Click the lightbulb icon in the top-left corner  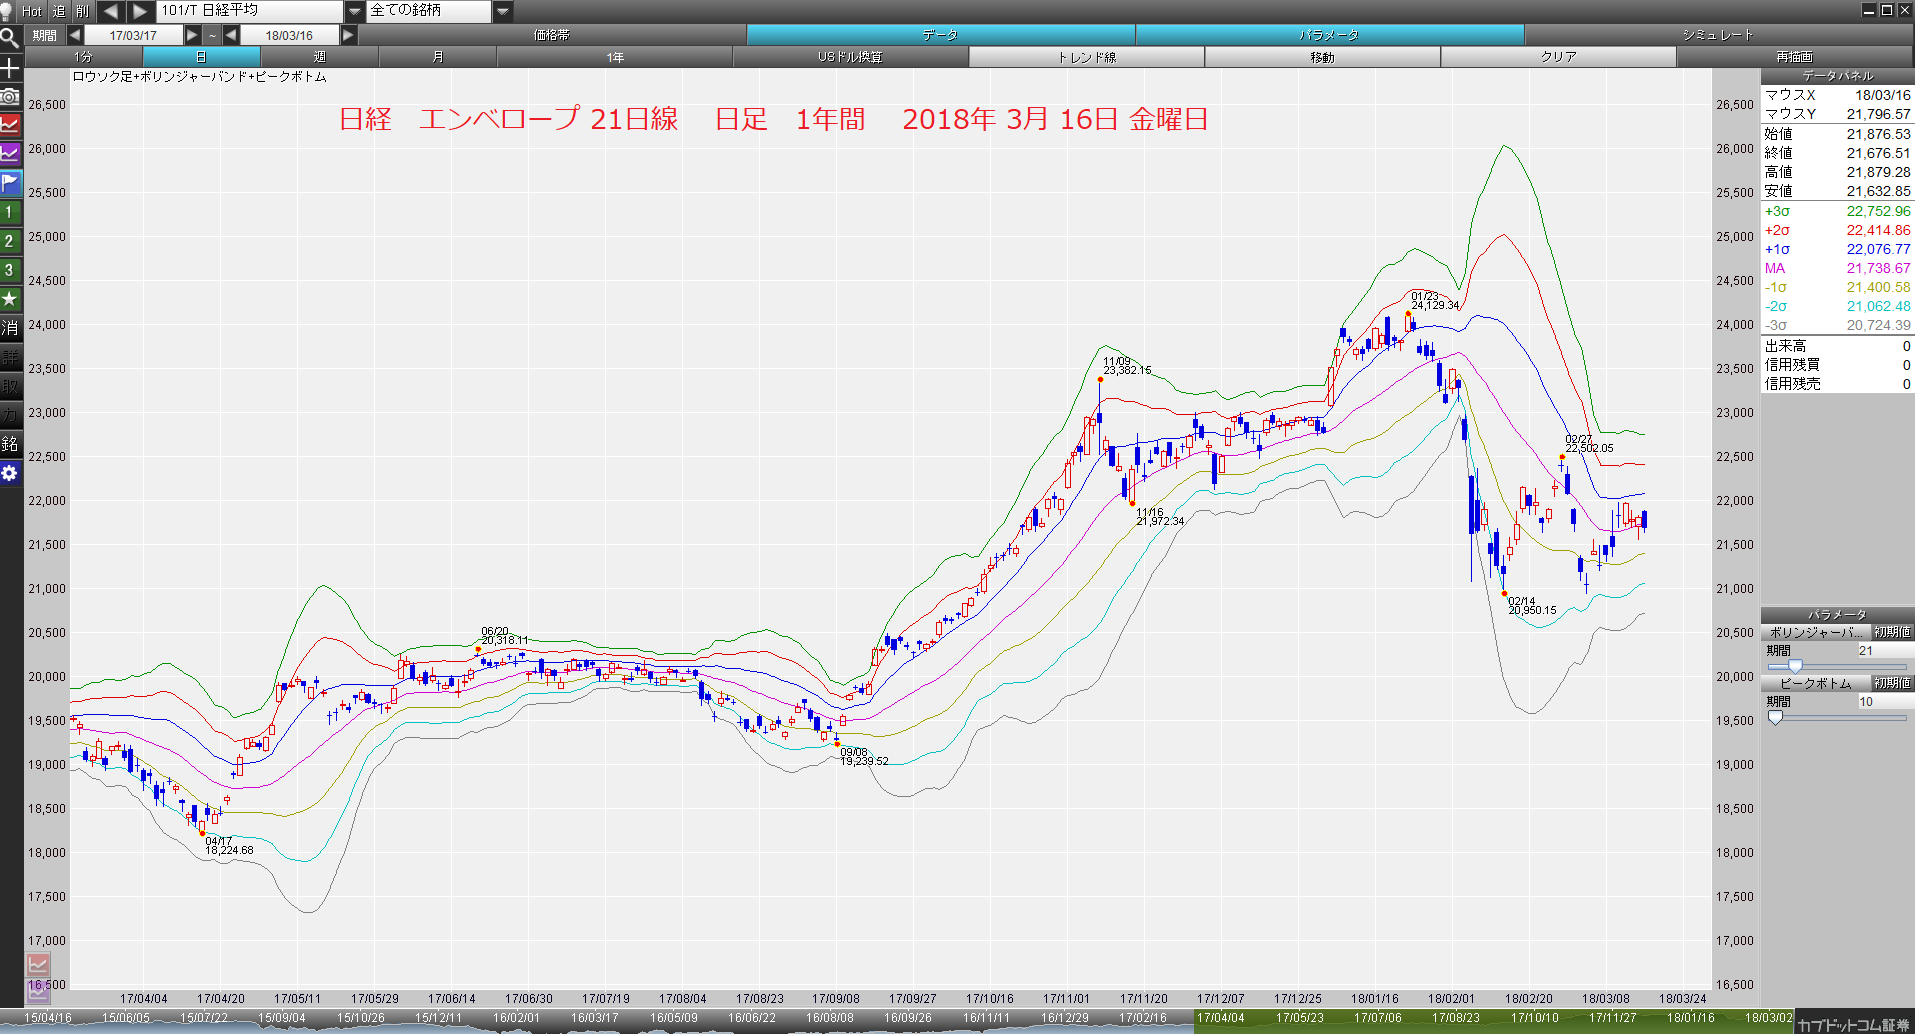point(6,11)
